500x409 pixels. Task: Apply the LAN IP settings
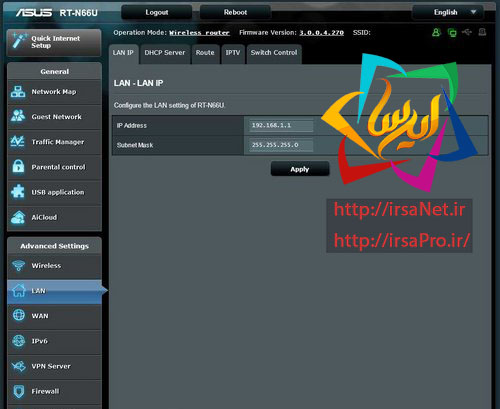pyautogui.click(x=300, y=169)
